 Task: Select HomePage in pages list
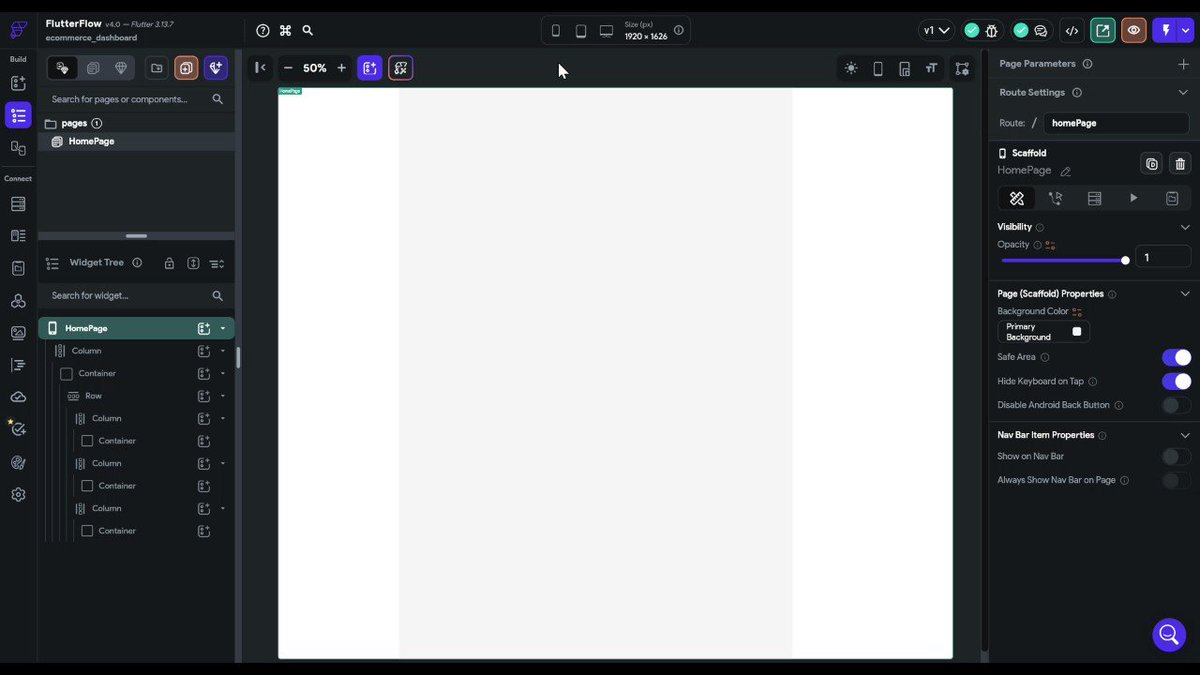pos(136,141)
